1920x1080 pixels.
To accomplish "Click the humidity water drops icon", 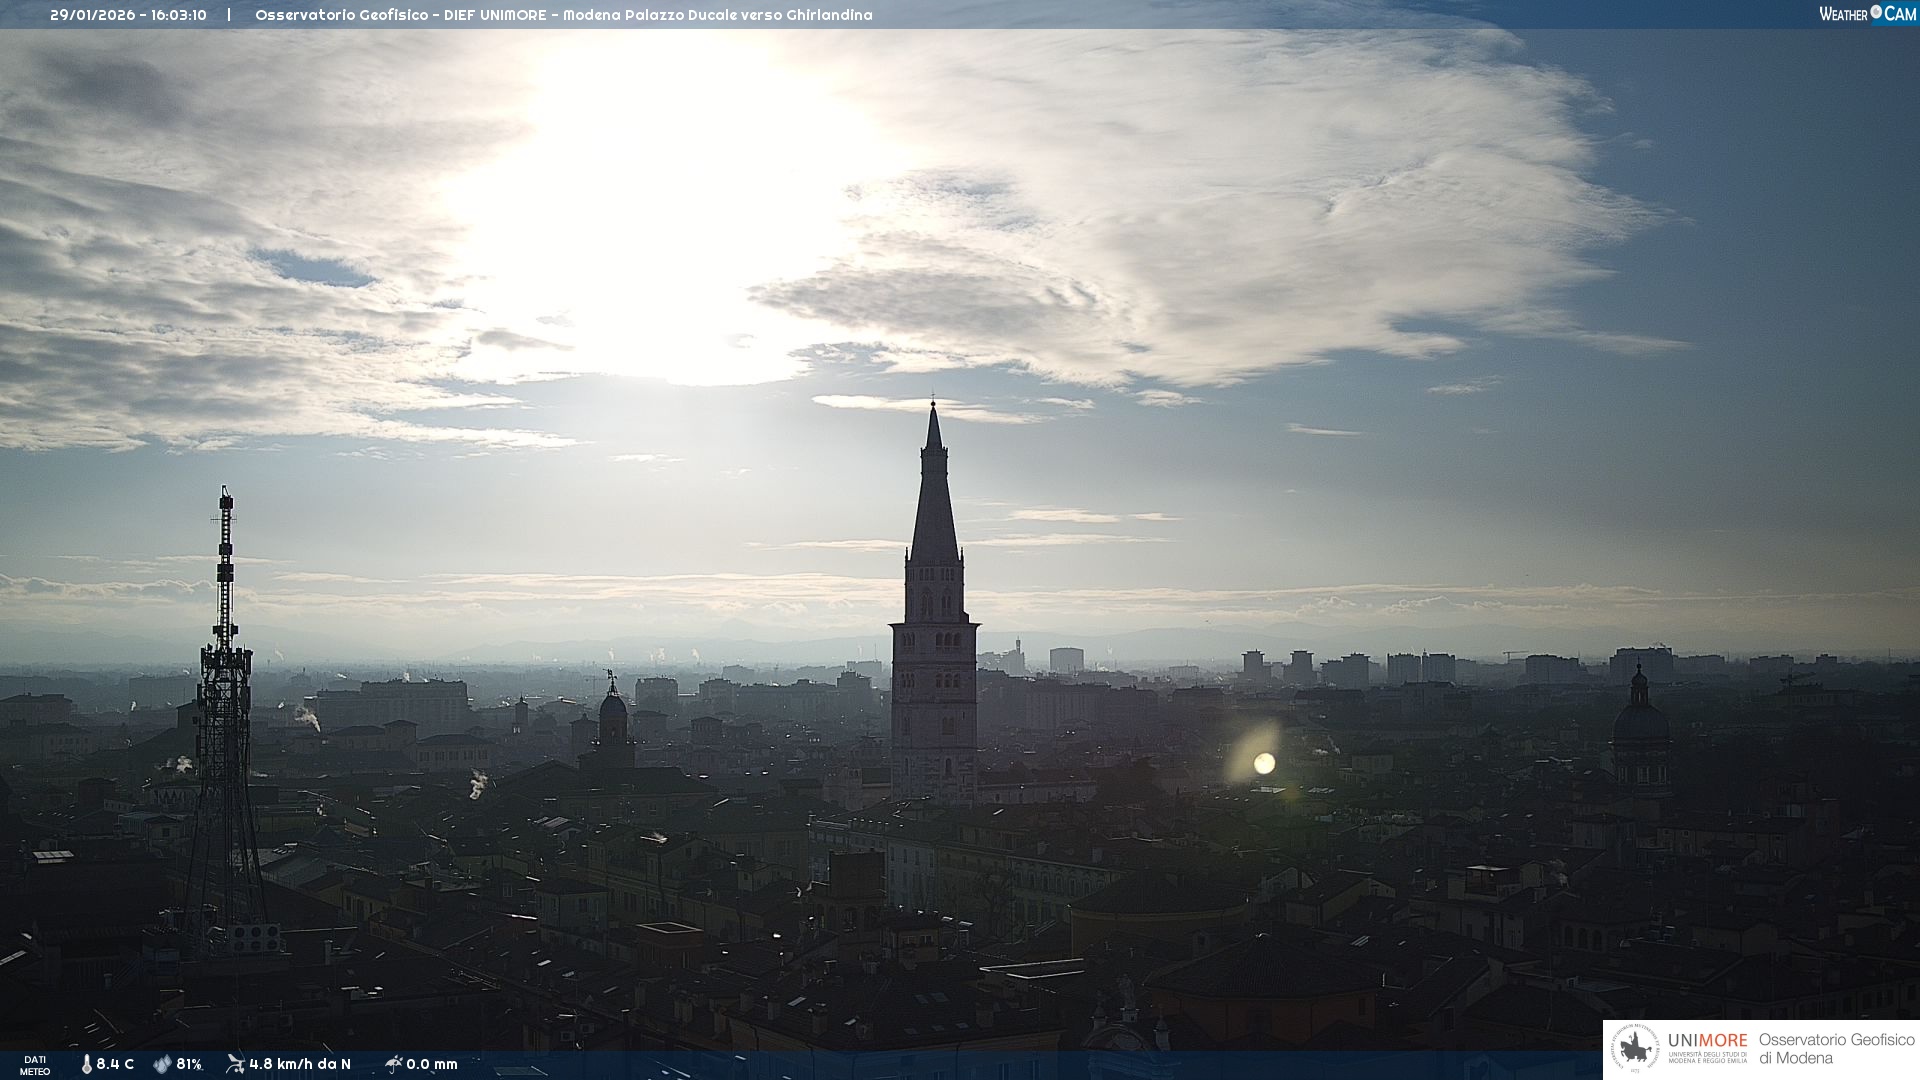I will pos(162,1064).
